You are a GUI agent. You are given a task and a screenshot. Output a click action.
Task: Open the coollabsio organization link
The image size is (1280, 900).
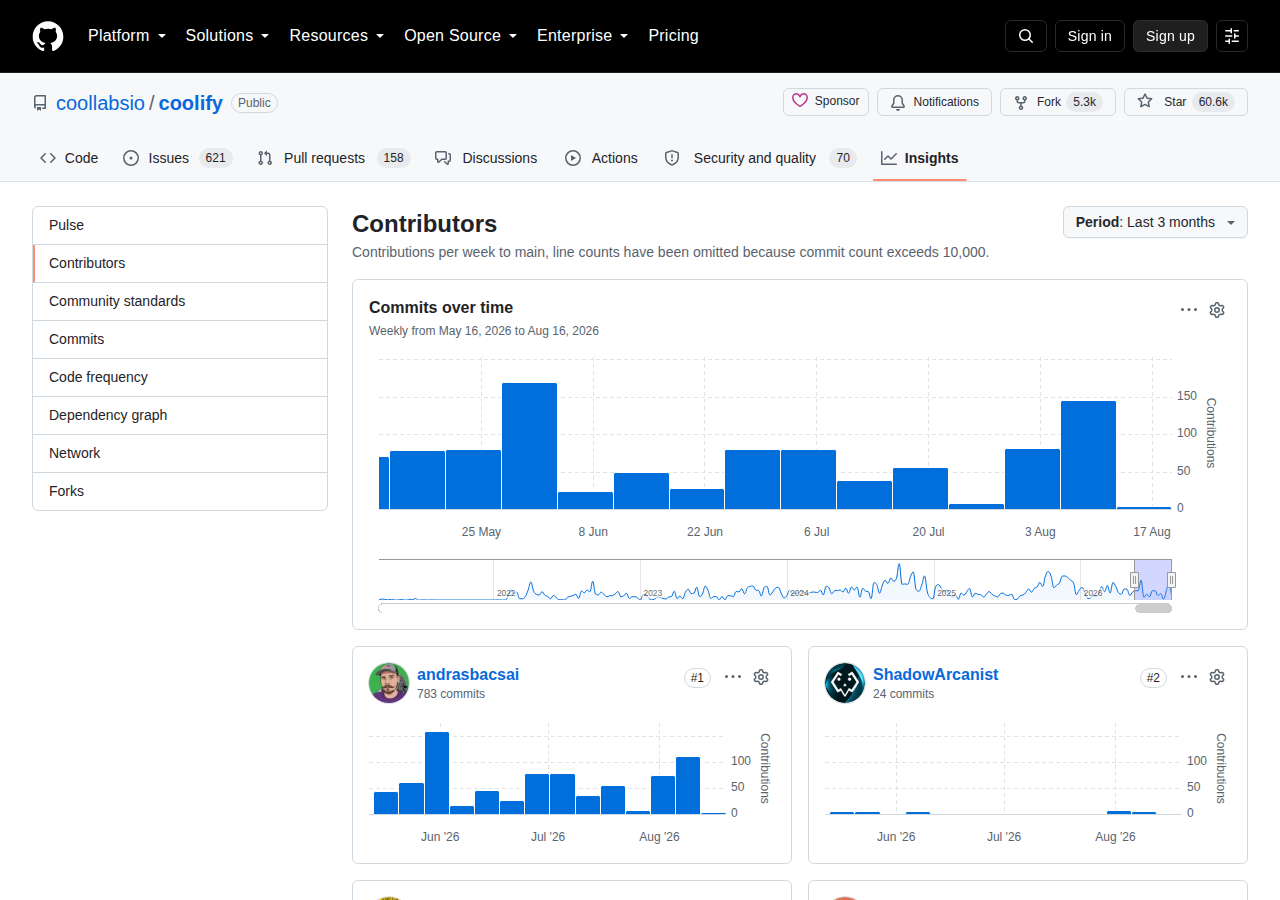pyautogui.click(x=100, y=103)
